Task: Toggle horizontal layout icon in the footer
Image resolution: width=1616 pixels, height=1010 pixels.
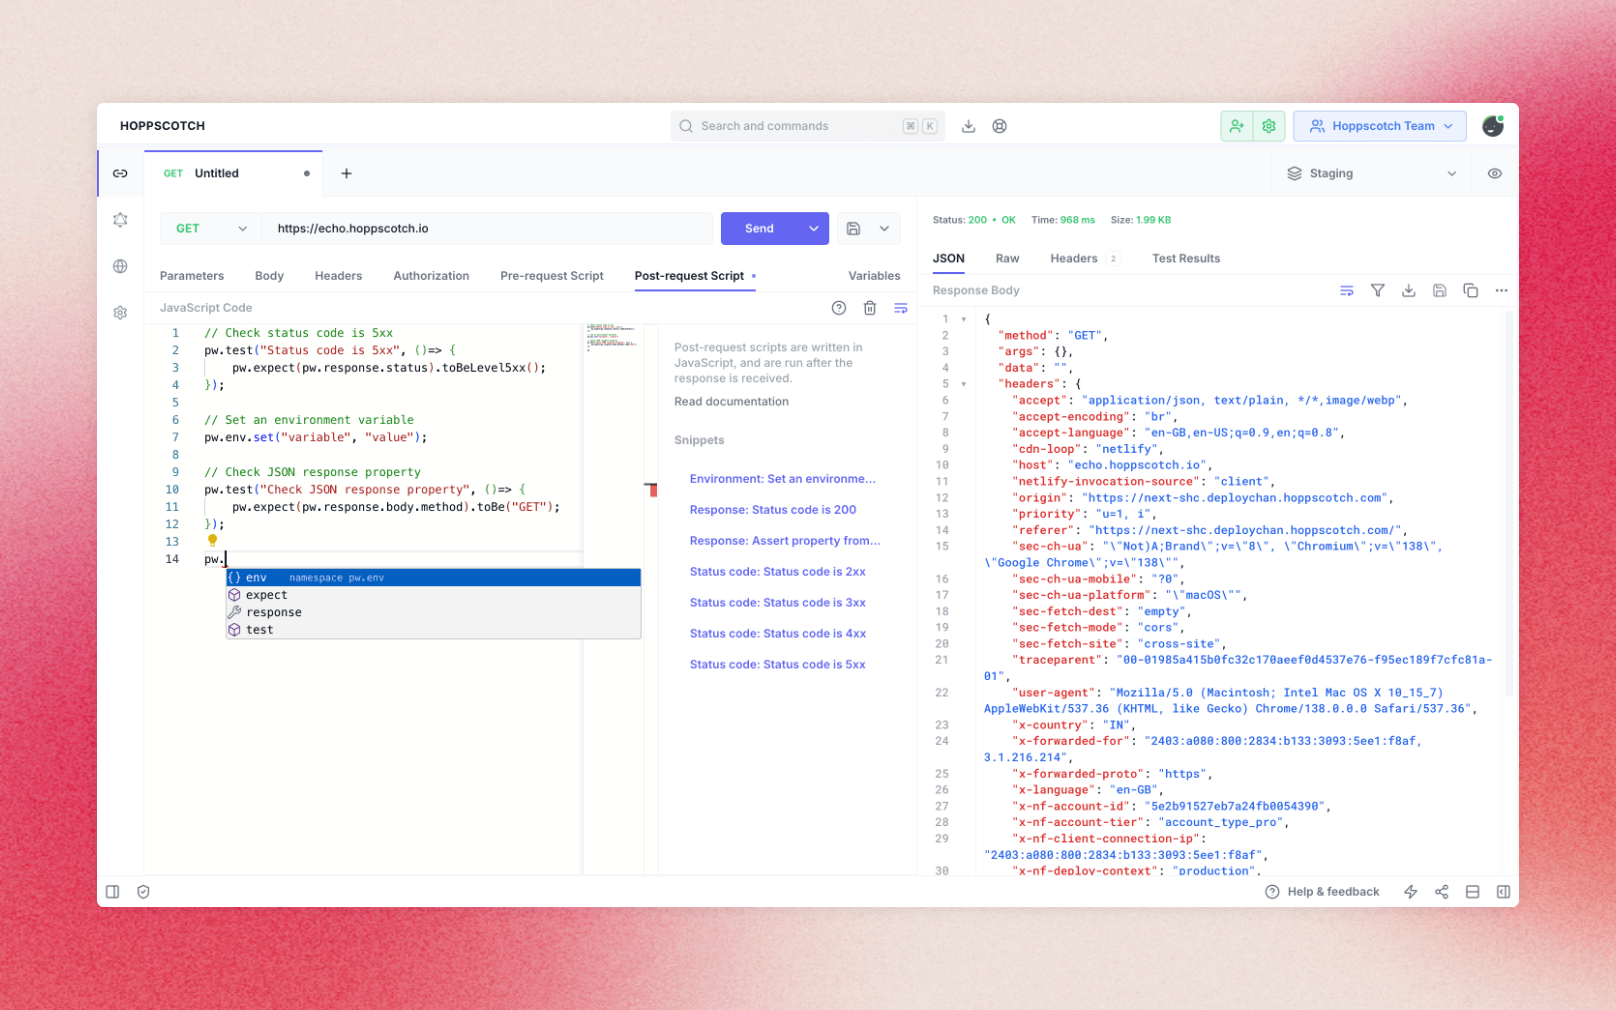Action: coord(1473,892)
